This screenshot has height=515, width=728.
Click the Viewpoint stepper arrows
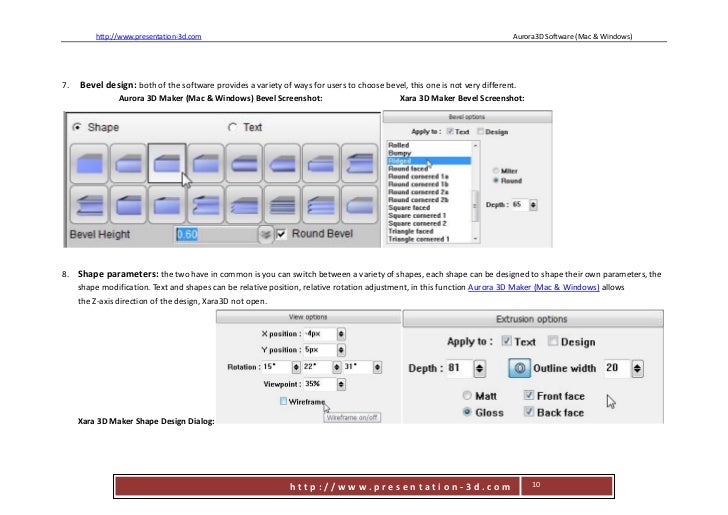(341, 384)
